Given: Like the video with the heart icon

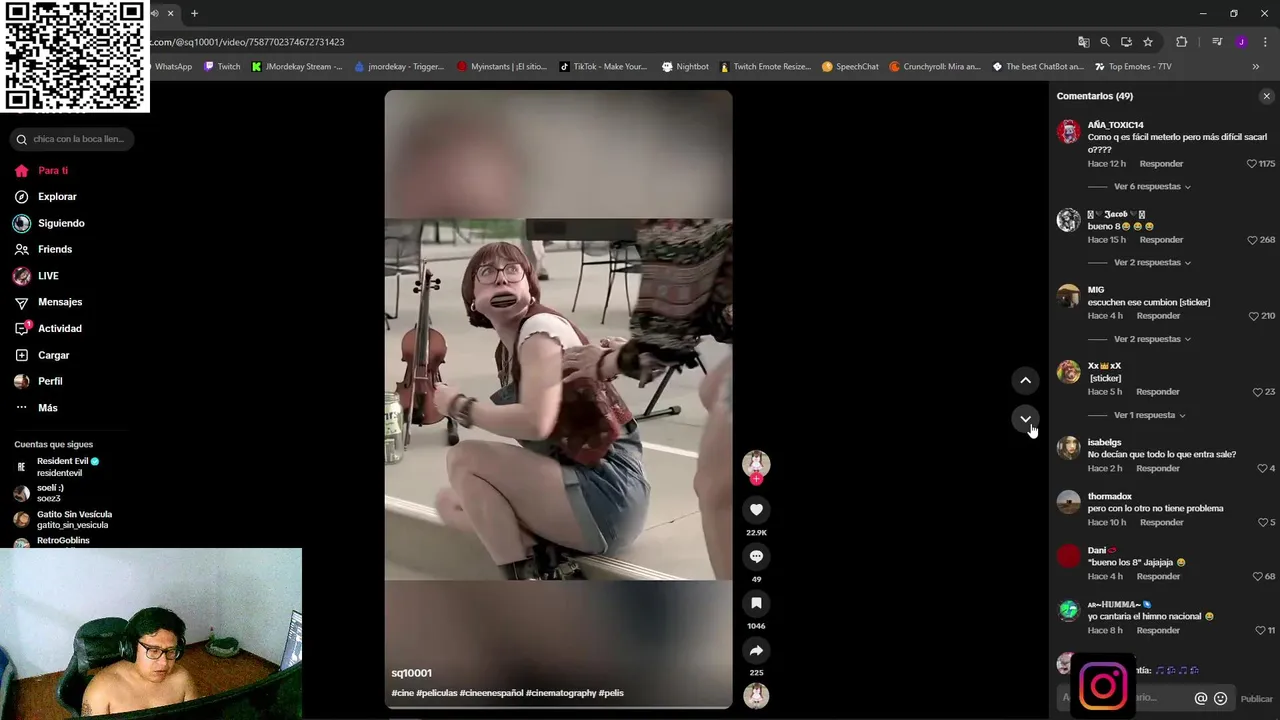Looking at the screenshot, I should click(756, 510).
